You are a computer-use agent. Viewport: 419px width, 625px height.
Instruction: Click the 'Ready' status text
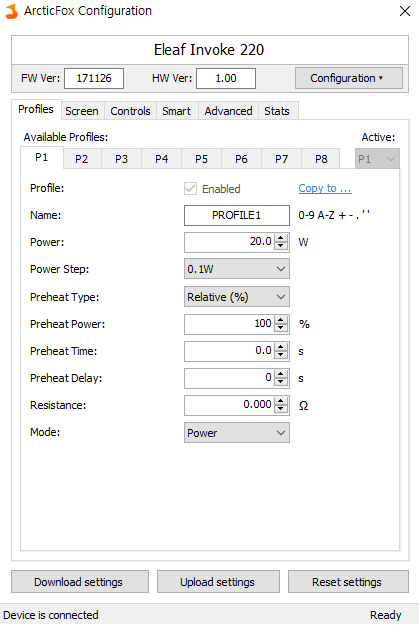(x=386, y=615)
